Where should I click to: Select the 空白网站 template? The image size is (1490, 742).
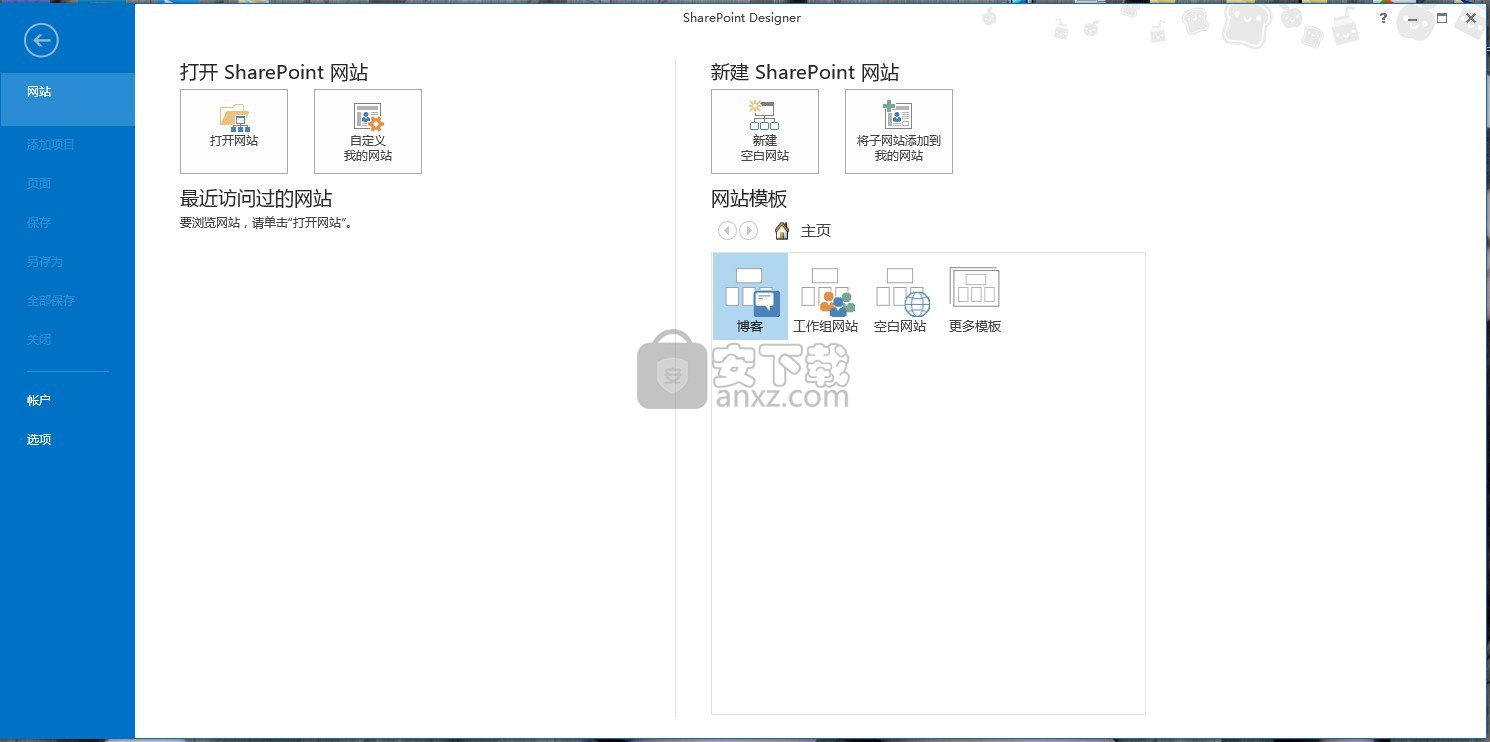pos(900,297)
